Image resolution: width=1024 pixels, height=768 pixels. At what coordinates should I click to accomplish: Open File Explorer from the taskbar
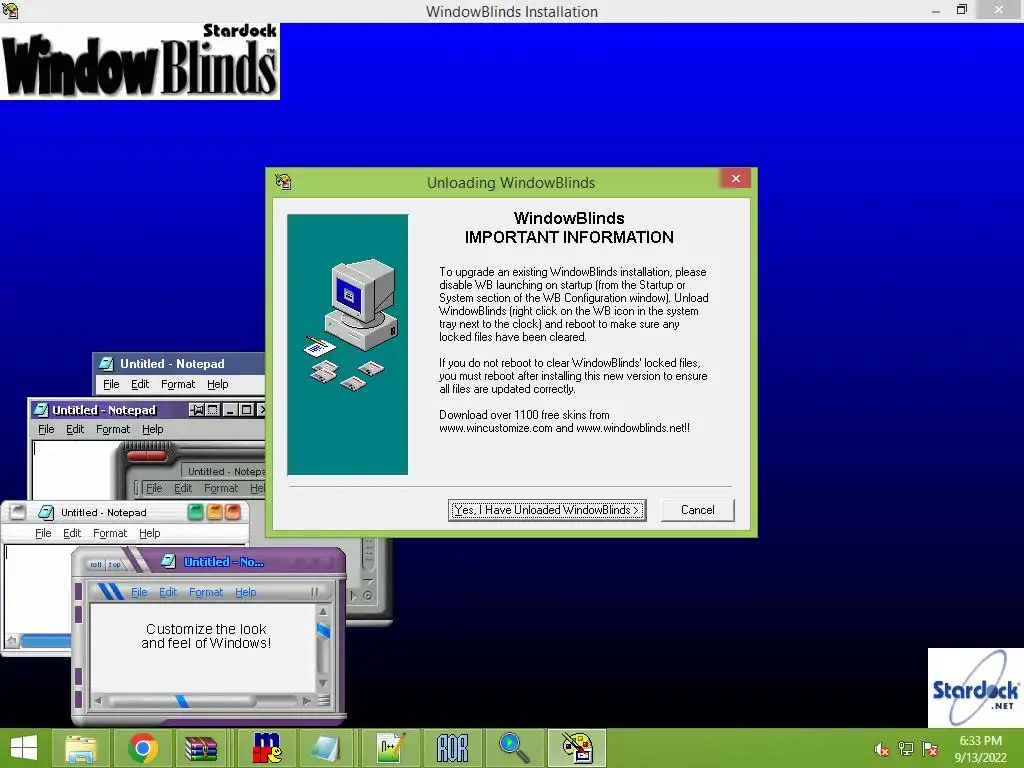coord(81,748)
